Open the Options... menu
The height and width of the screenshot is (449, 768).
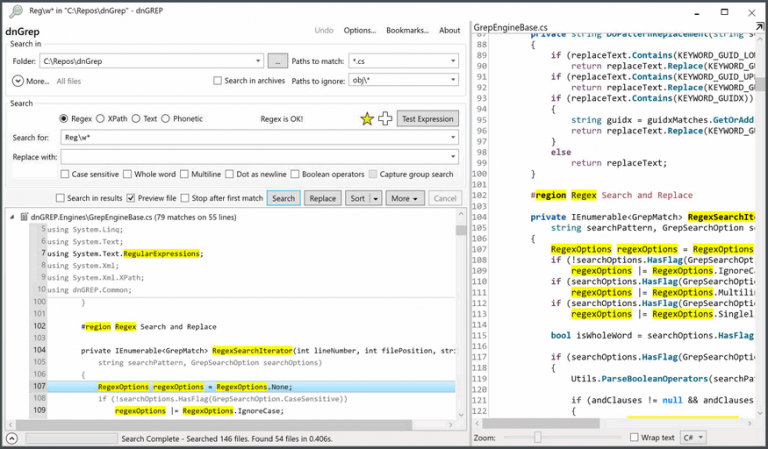(x=359, y=30)
